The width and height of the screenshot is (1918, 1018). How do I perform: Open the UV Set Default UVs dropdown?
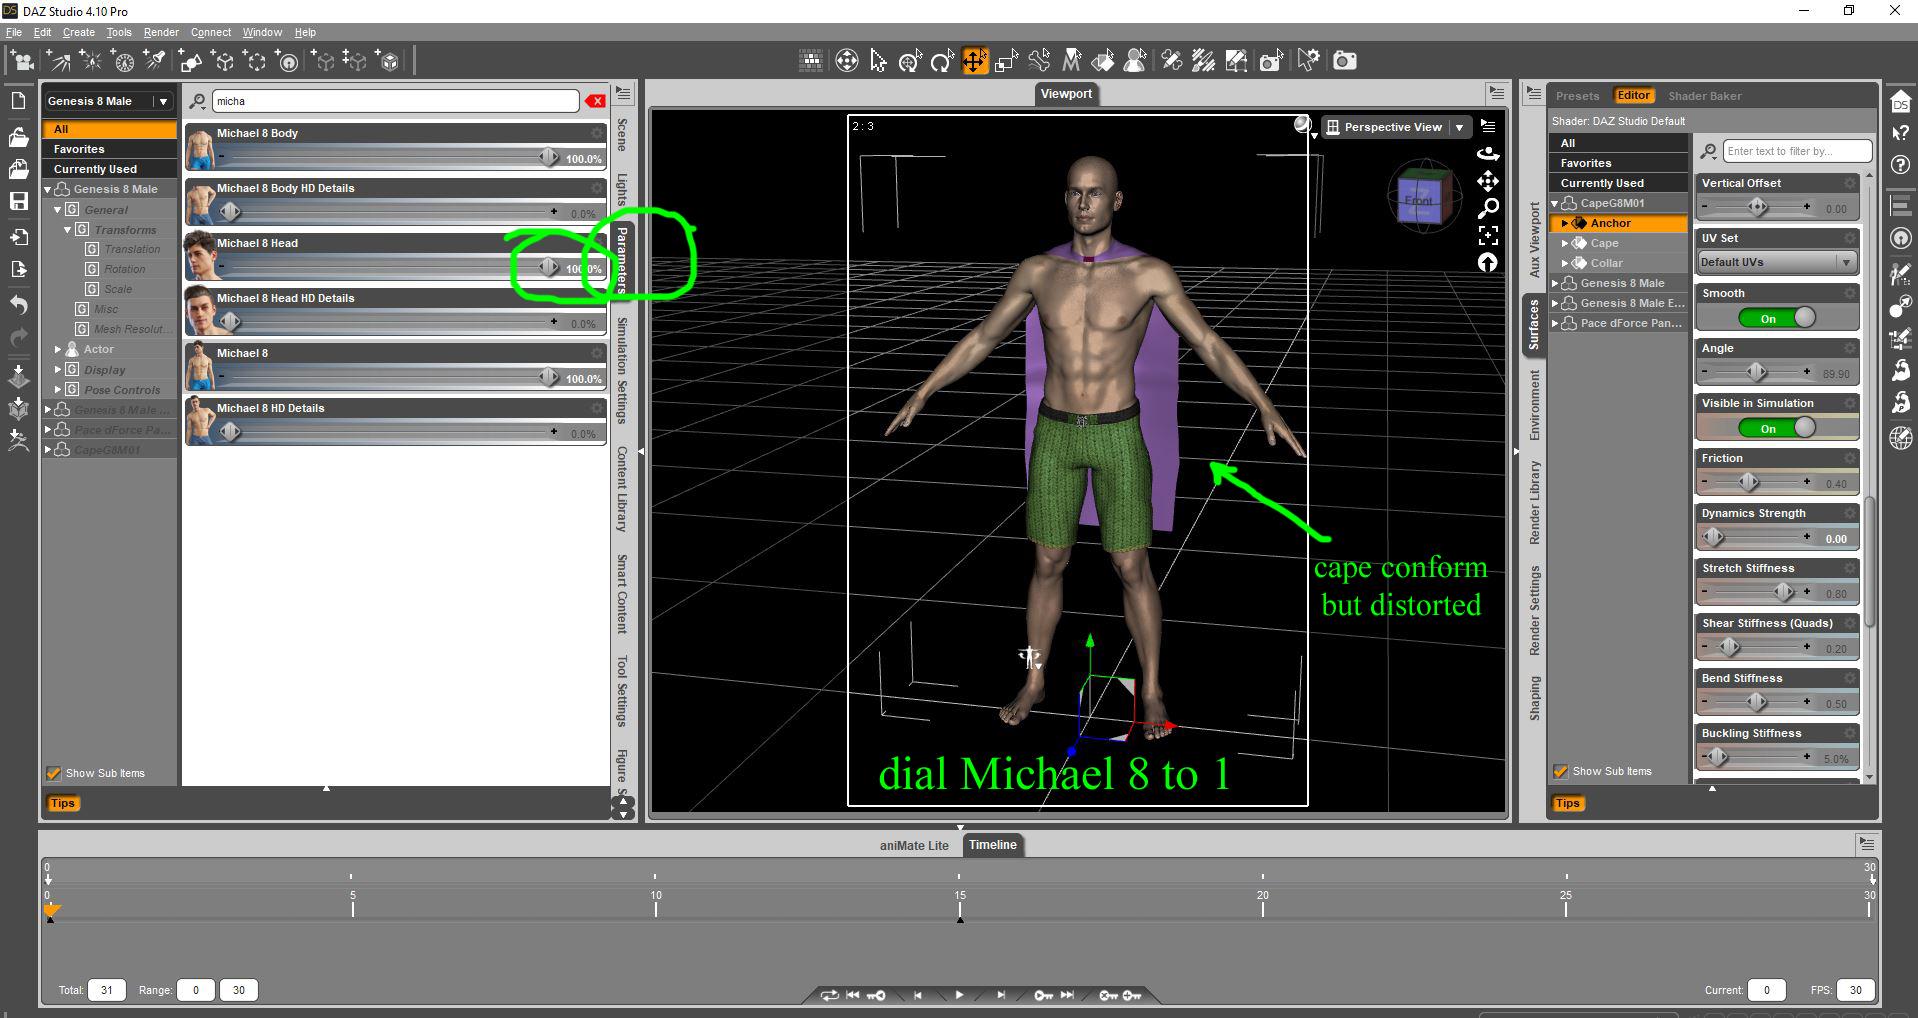pos(1777,262)
